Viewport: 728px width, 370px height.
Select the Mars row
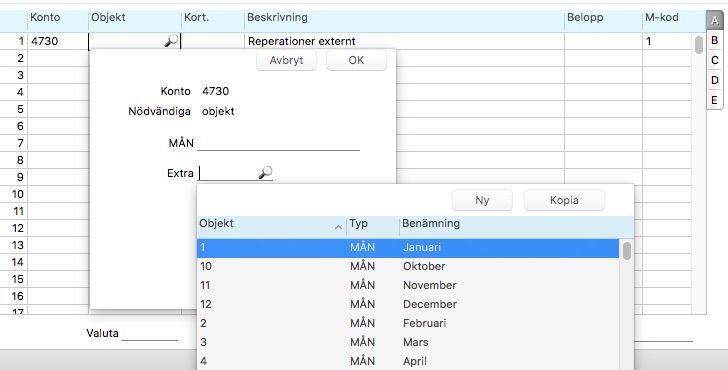coord(408,342)
